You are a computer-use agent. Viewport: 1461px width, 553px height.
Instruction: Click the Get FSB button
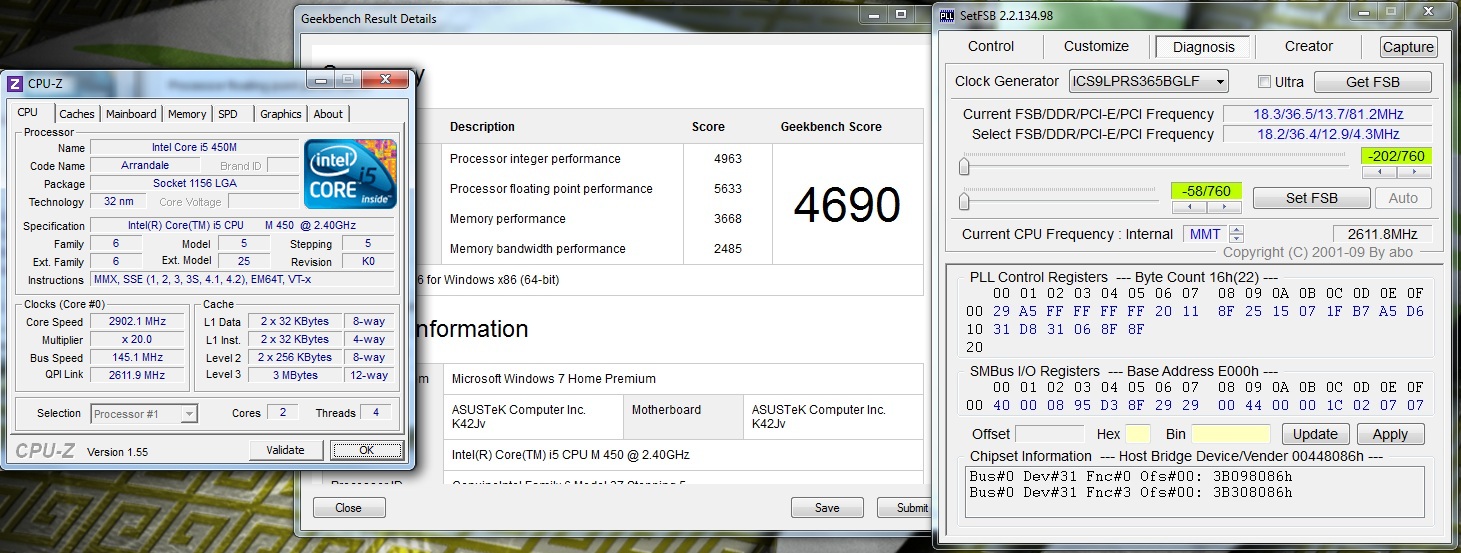[x=1373, y=82]
